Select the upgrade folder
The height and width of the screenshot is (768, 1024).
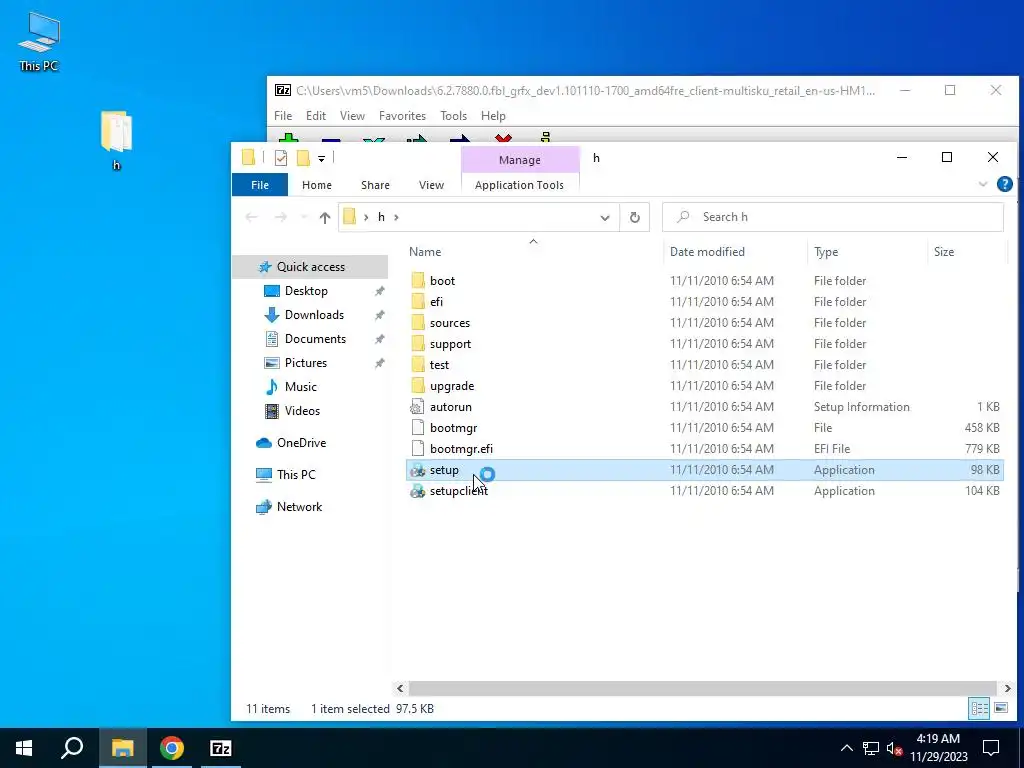704,386
